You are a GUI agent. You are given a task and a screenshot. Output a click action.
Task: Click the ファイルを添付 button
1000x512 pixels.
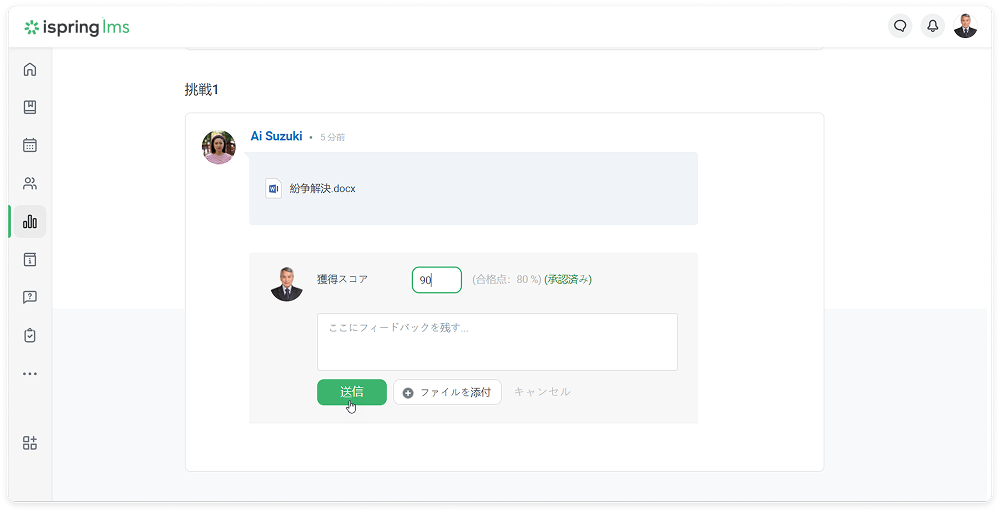447,392
